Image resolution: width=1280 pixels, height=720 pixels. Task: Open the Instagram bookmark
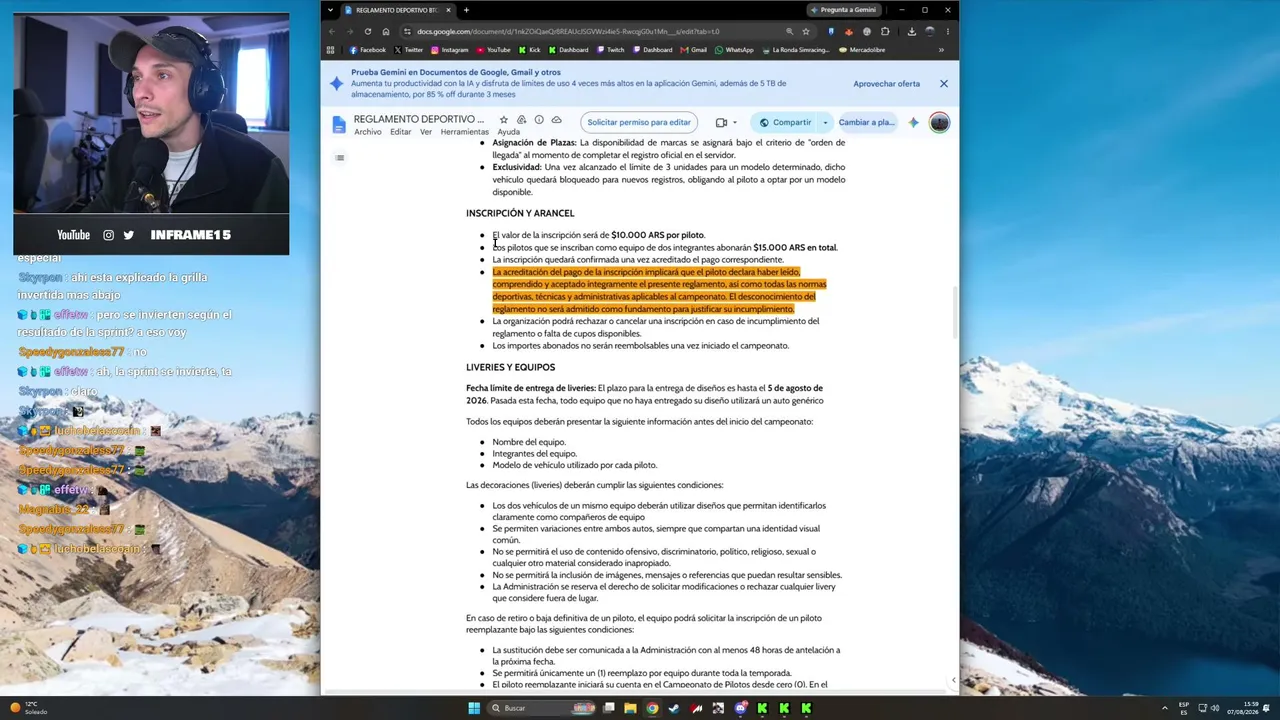click(449, 50)
